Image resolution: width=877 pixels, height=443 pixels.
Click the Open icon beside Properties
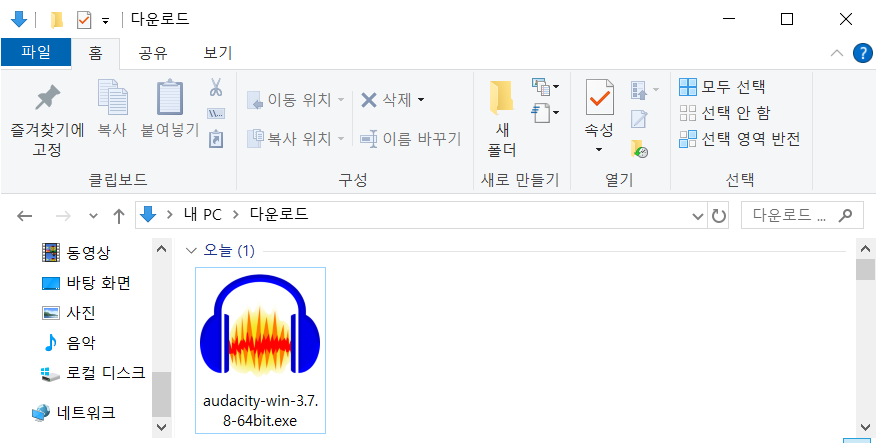pos(639,89)
